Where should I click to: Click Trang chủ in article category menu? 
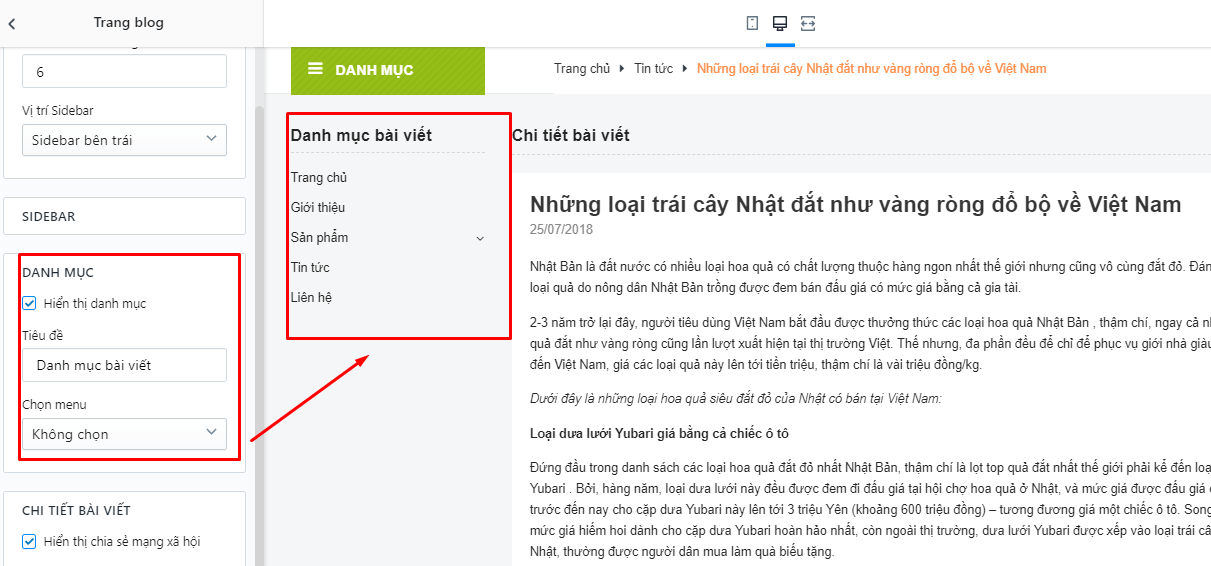coord(319,177)
